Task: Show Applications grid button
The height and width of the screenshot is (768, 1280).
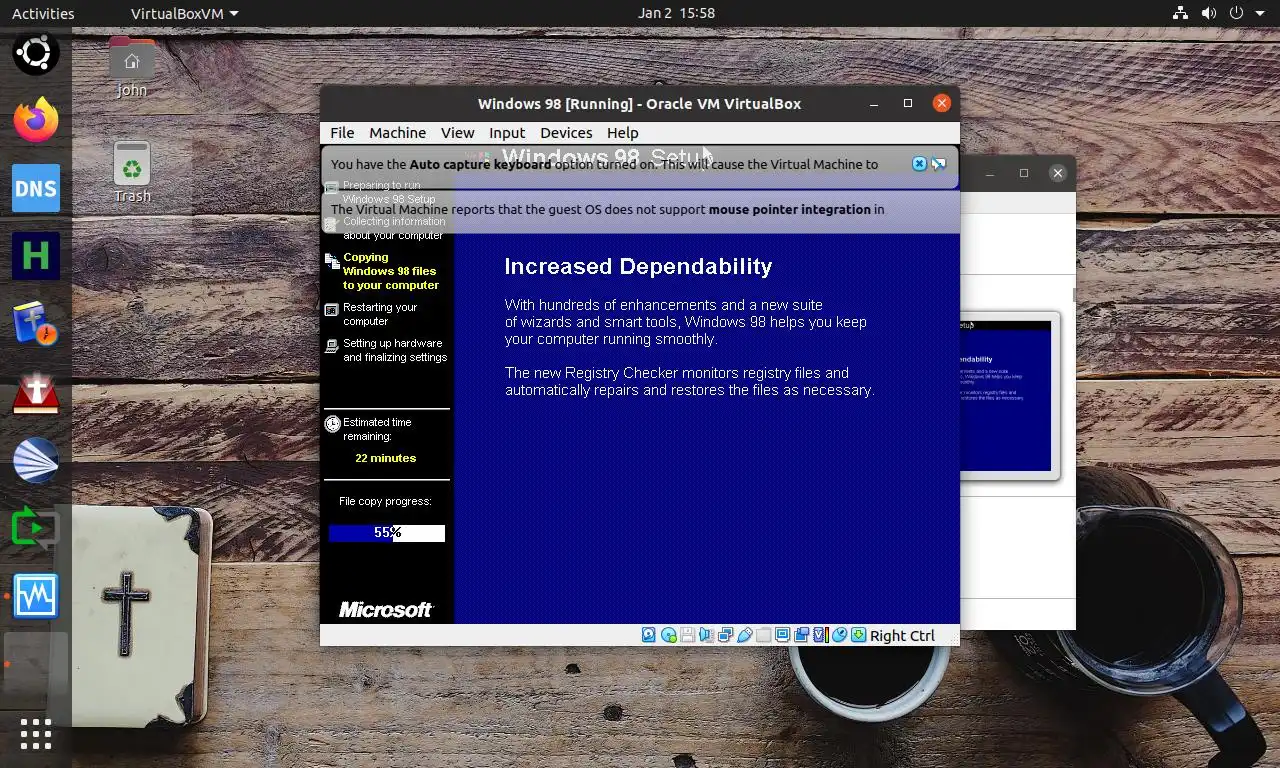Action: pos(36,734)
